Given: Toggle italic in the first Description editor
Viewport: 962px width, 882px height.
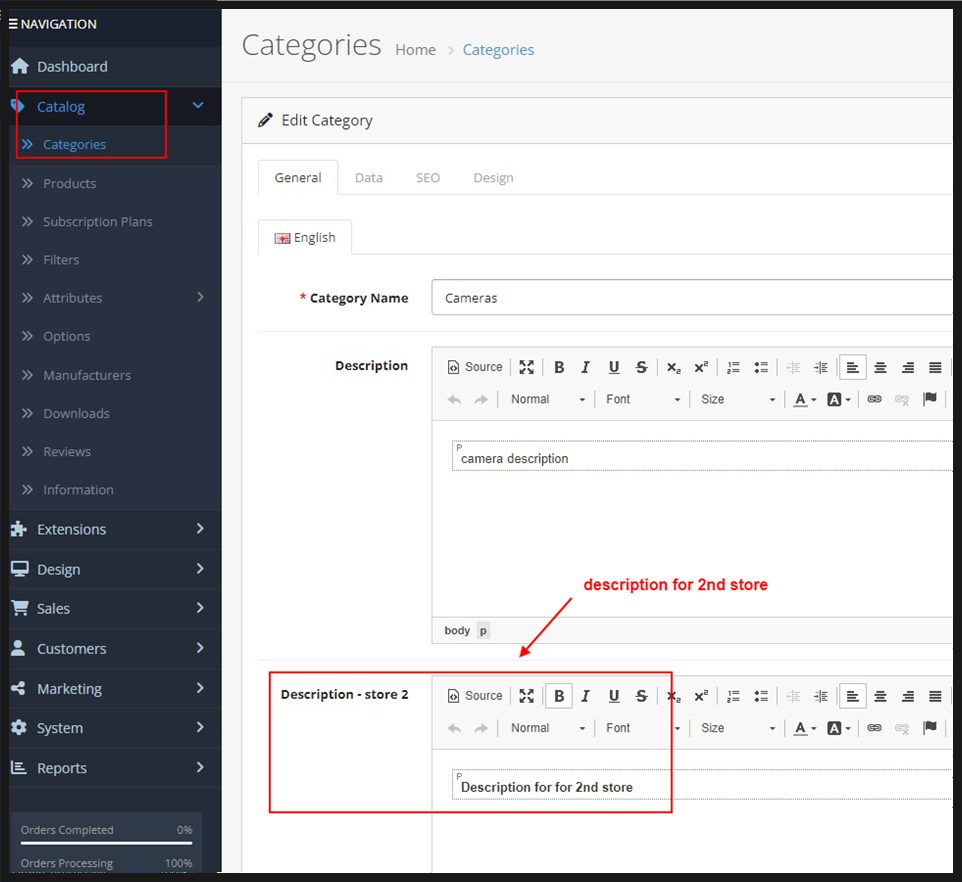Looking at the screenshot, I should coord(586,367).
